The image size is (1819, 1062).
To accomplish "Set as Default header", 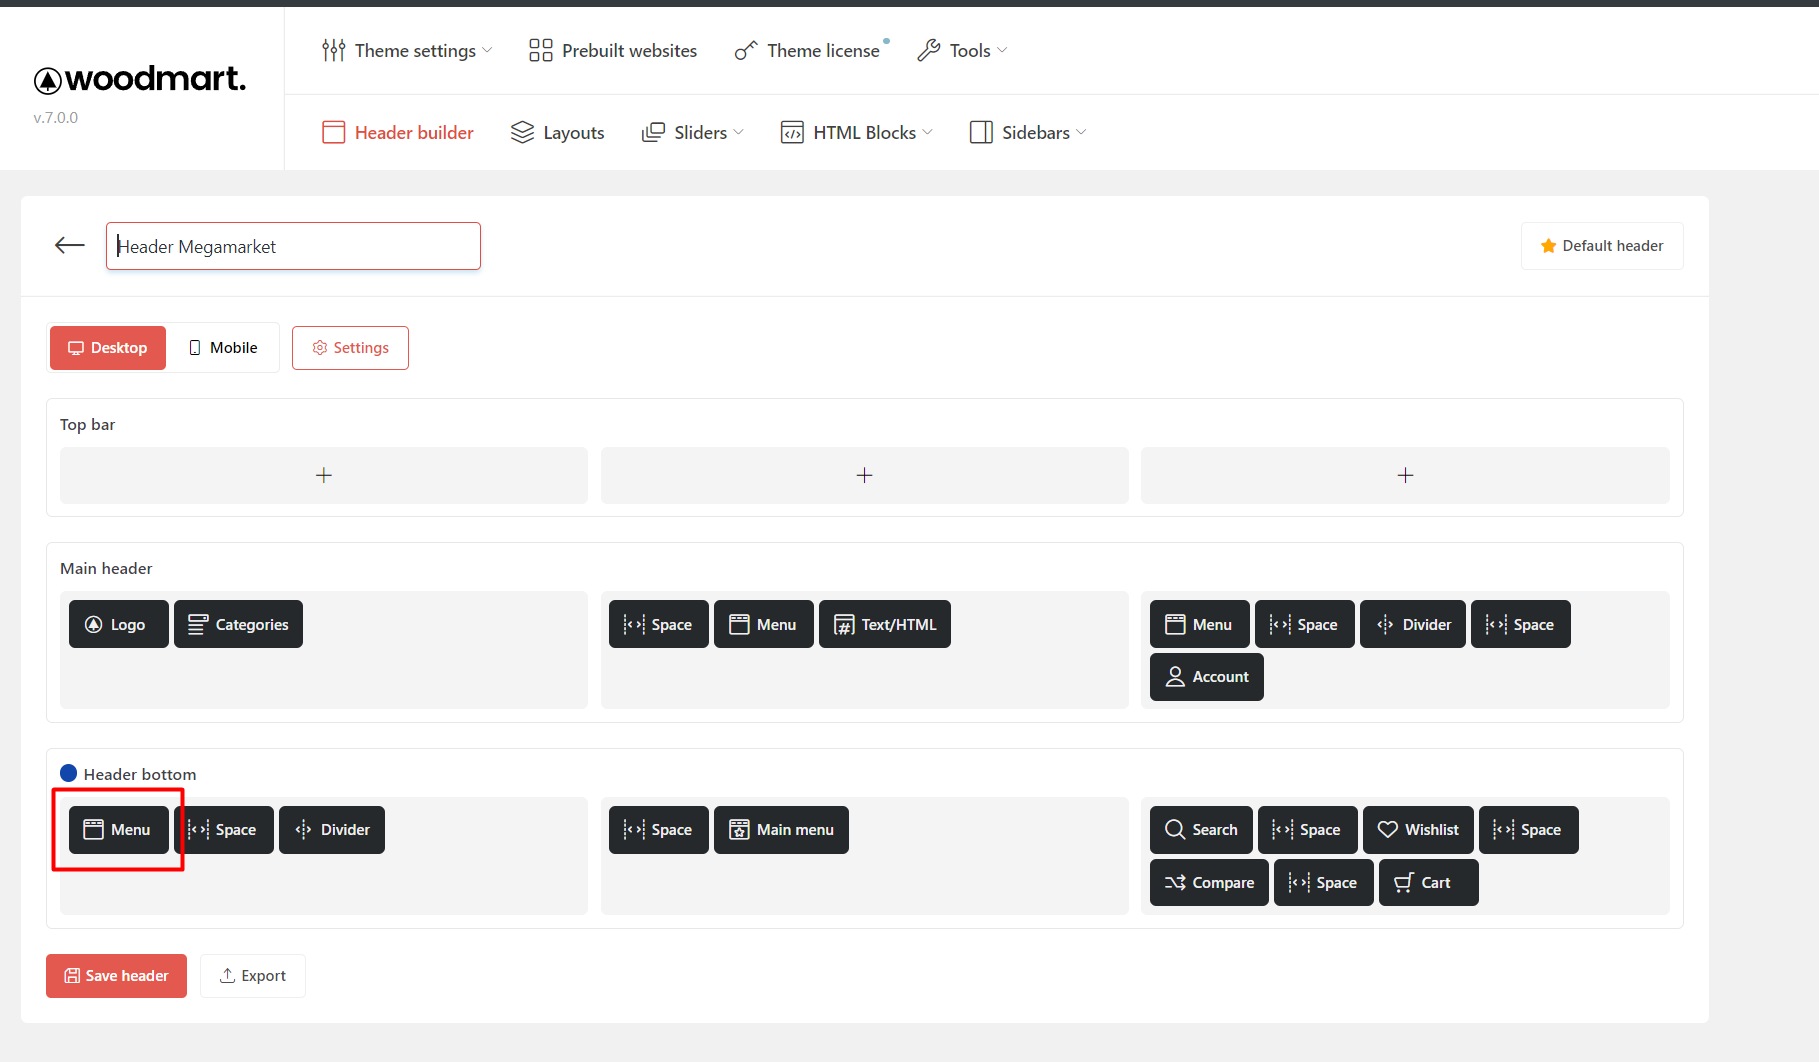I will 1602,246.
